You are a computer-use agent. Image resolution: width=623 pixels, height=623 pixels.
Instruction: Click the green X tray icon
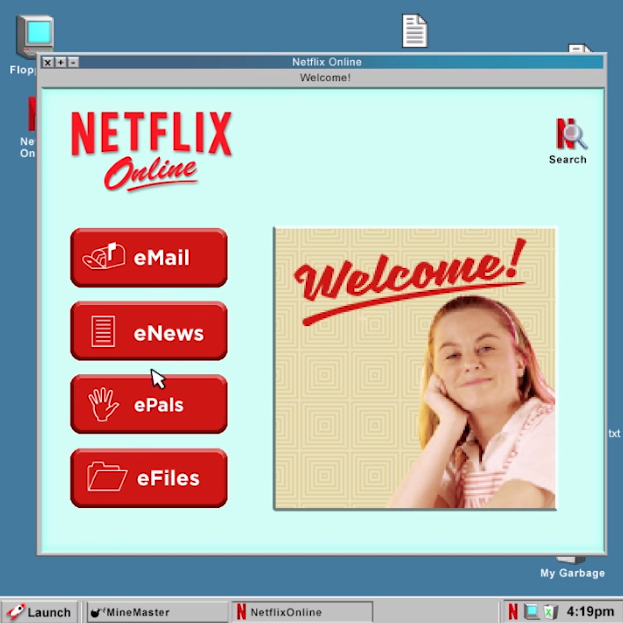pyautogui.click(x=550, y=611)
